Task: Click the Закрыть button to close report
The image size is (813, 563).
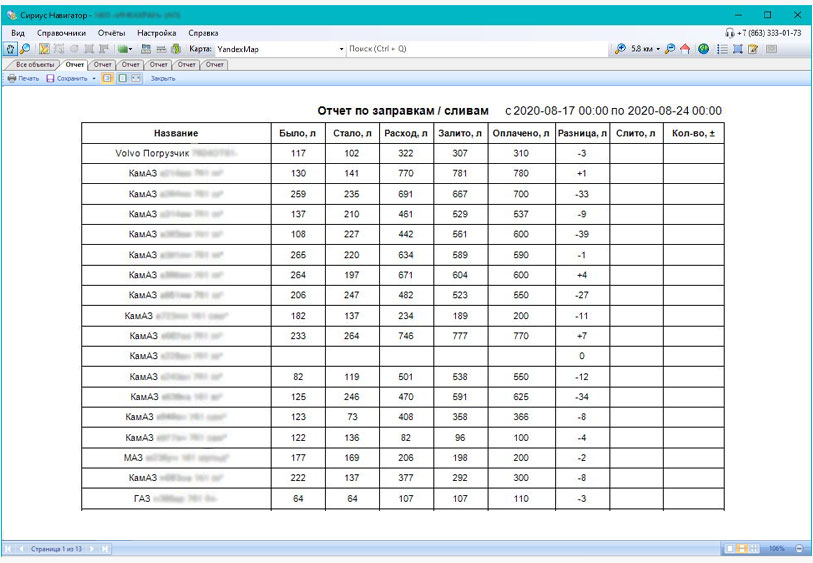Action: [x=163, y=78]
